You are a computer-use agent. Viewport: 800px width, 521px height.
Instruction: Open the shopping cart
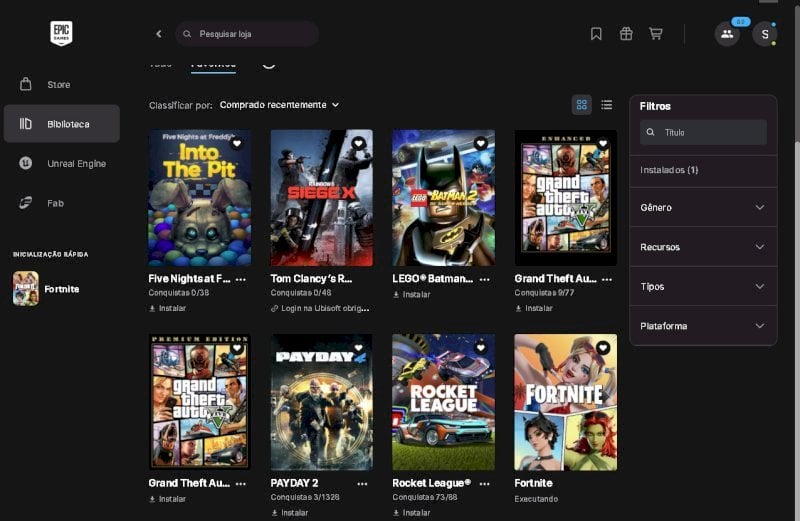pos(656,34)
